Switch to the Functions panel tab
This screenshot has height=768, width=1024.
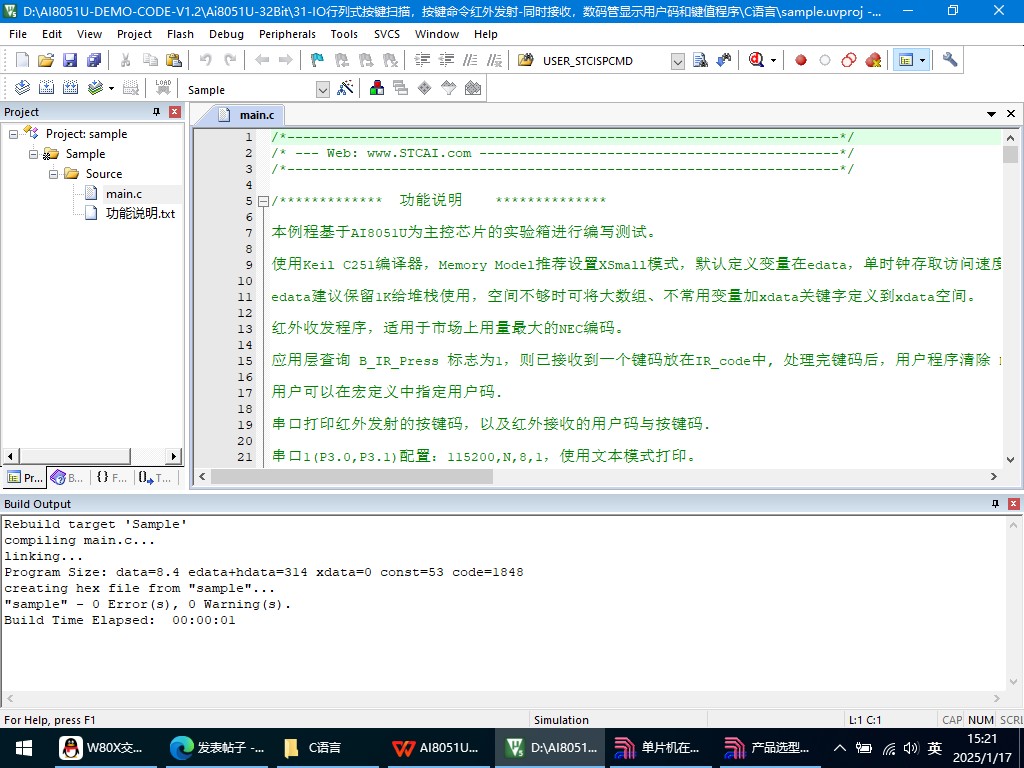(x=111, y=478)
